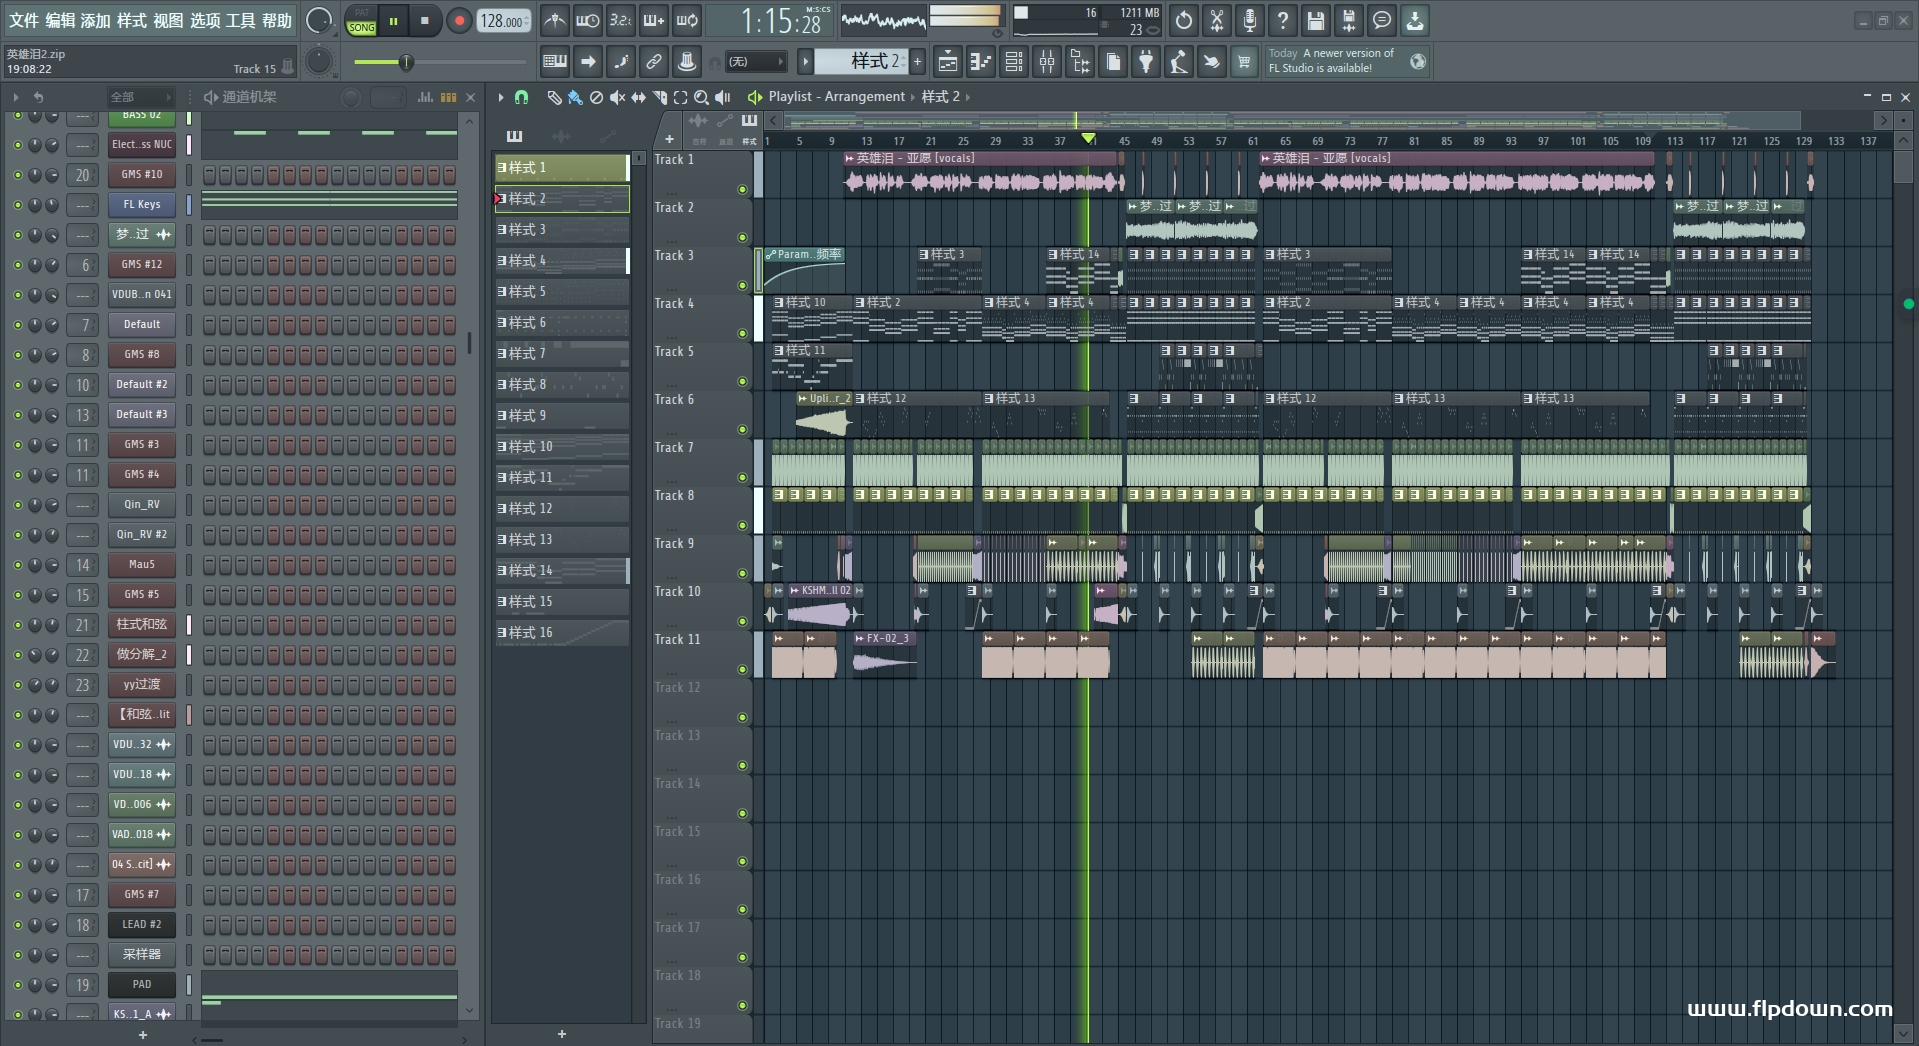Toggle wait-for-input-to-start-playing icon
Viewport: 1919px width, 1046px height.
pyautogui.click(x=588, y=20)
